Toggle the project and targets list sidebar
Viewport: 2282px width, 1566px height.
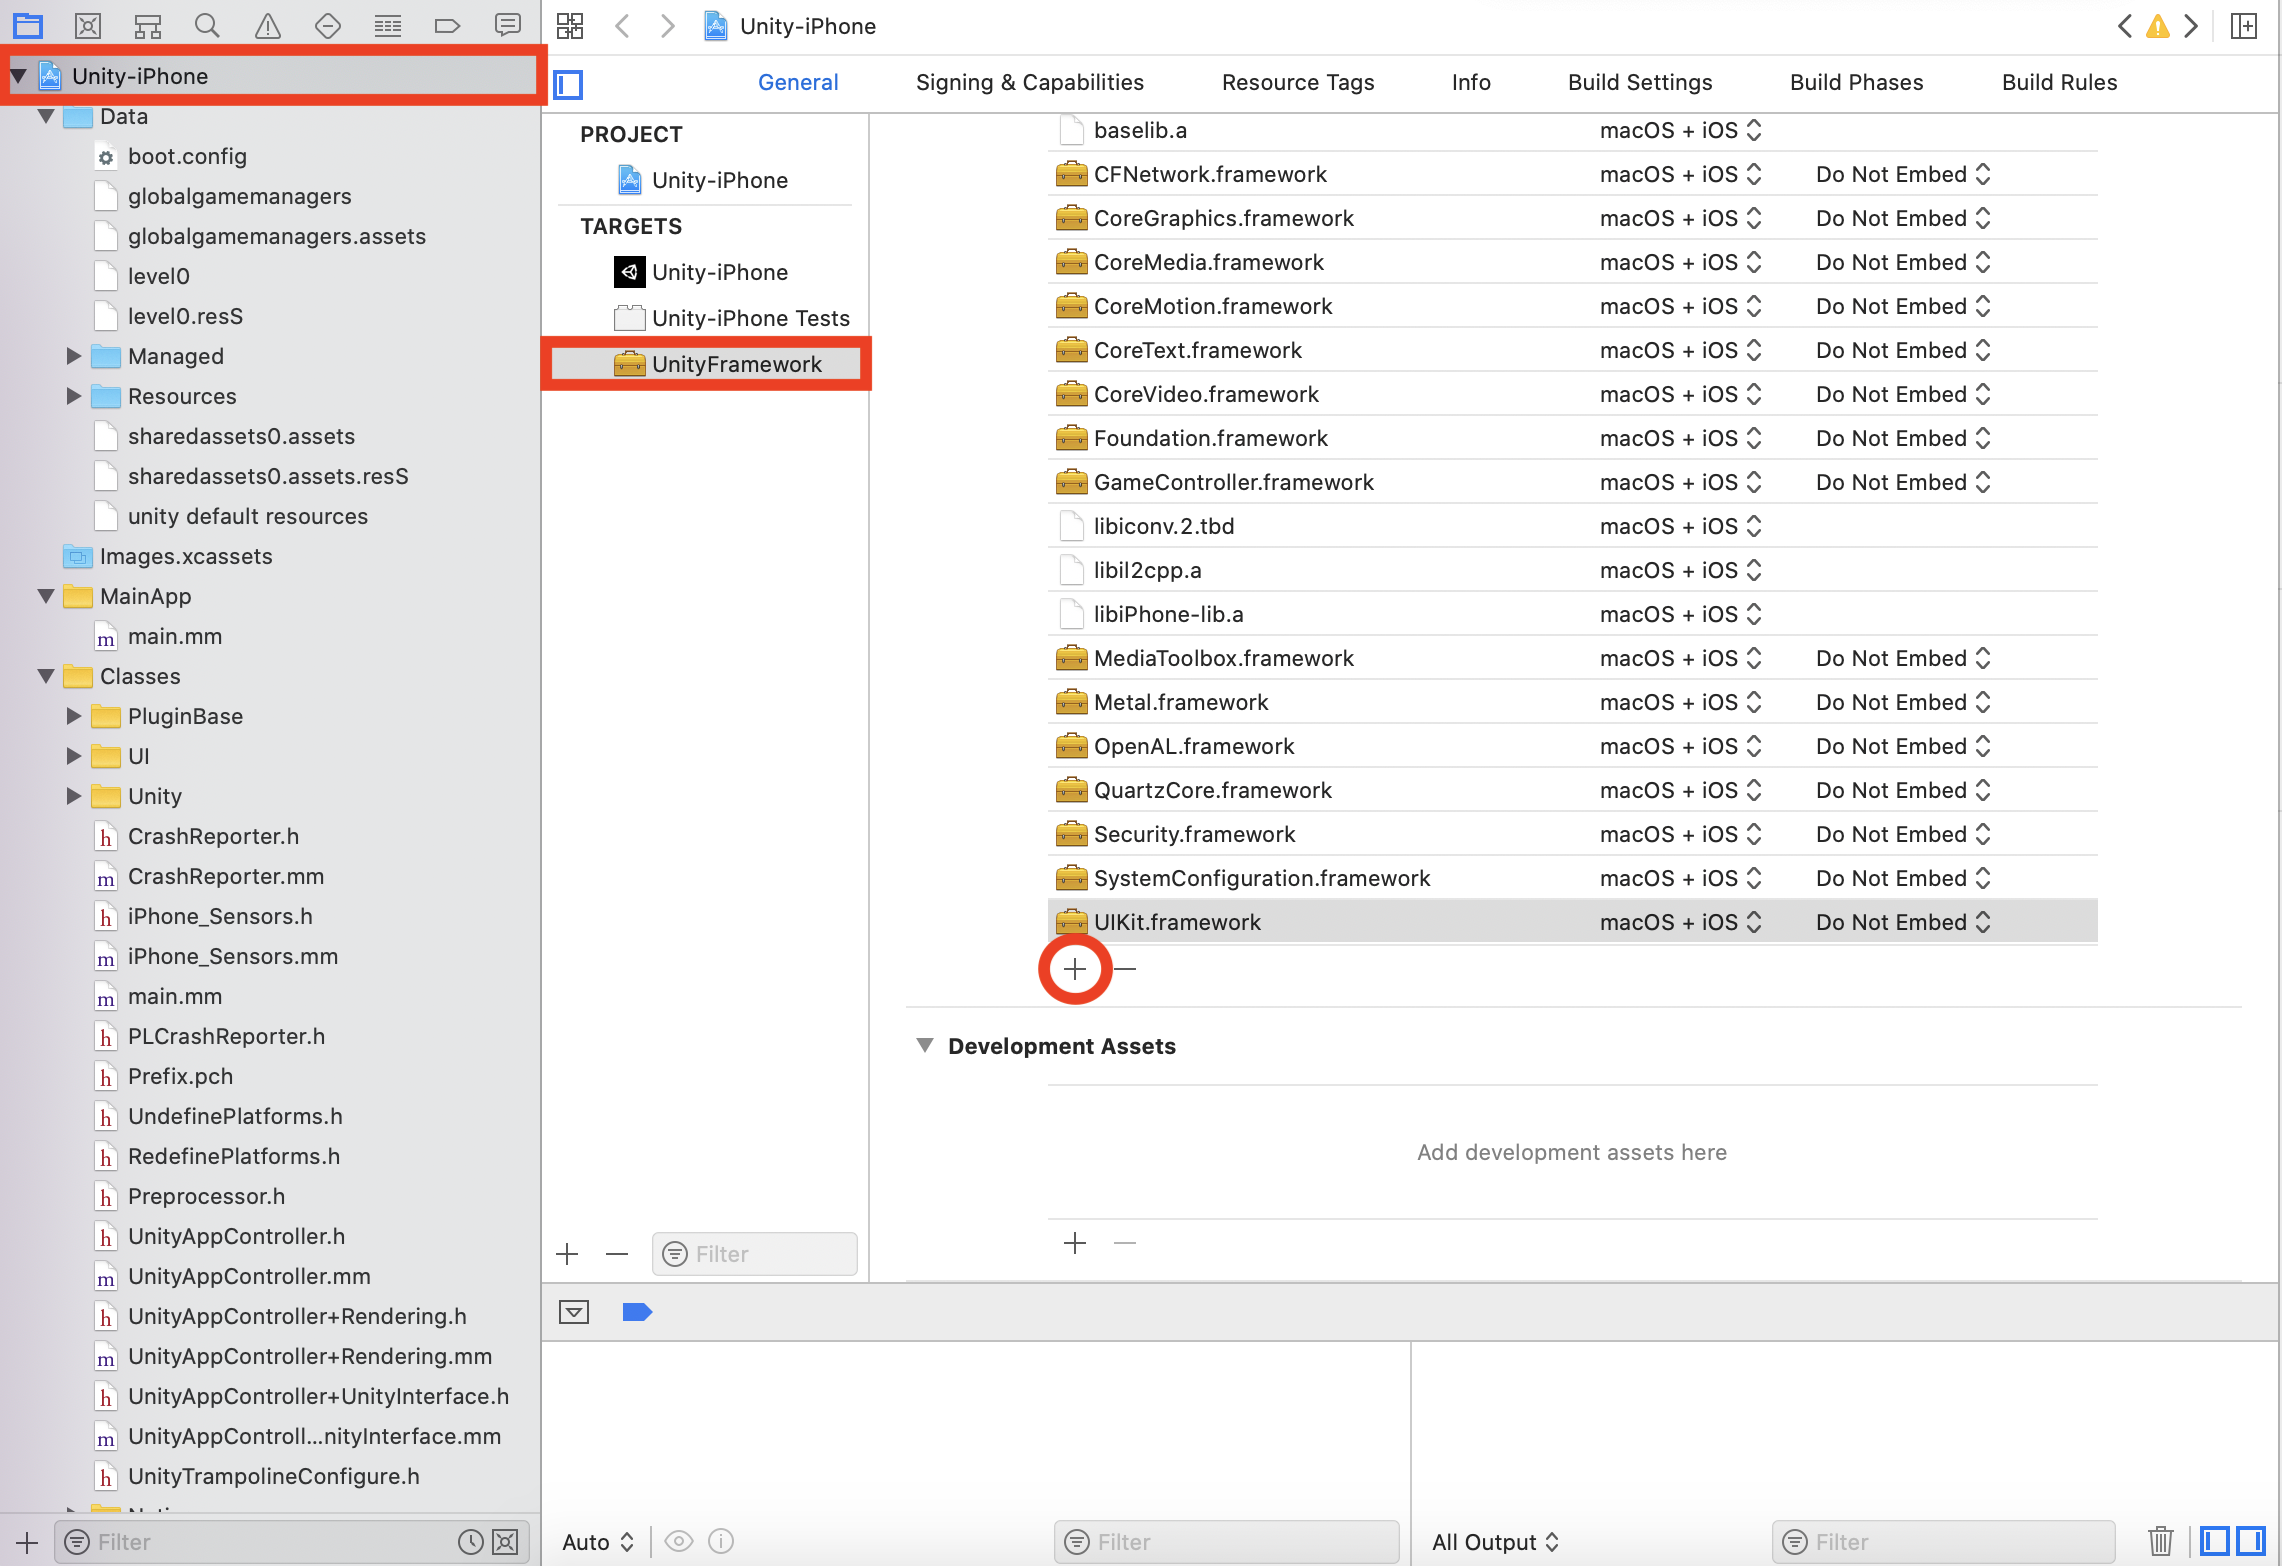(568, 85)
